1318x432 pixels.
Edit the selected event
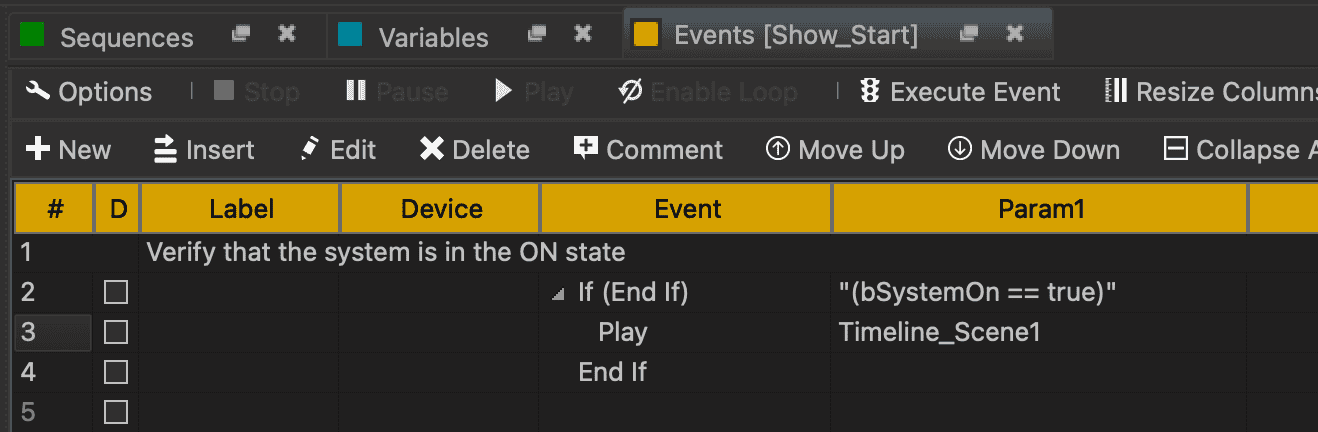pyautogui.click(x=338, y=150)
